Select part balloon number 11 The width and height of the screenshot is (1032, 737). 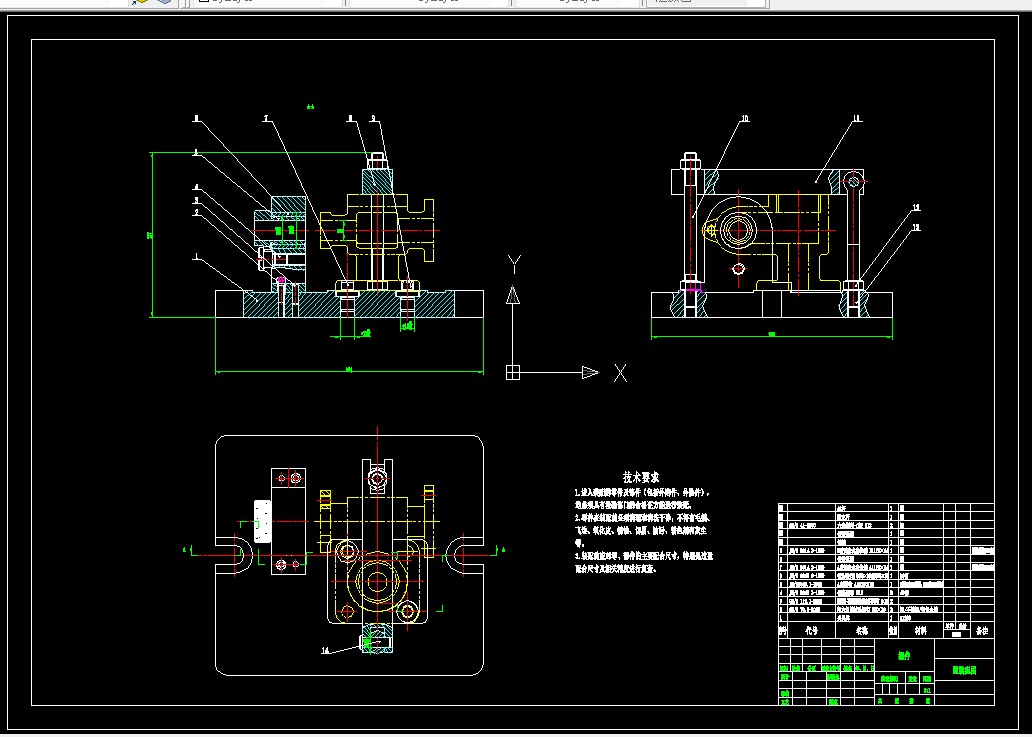[856, 119]
